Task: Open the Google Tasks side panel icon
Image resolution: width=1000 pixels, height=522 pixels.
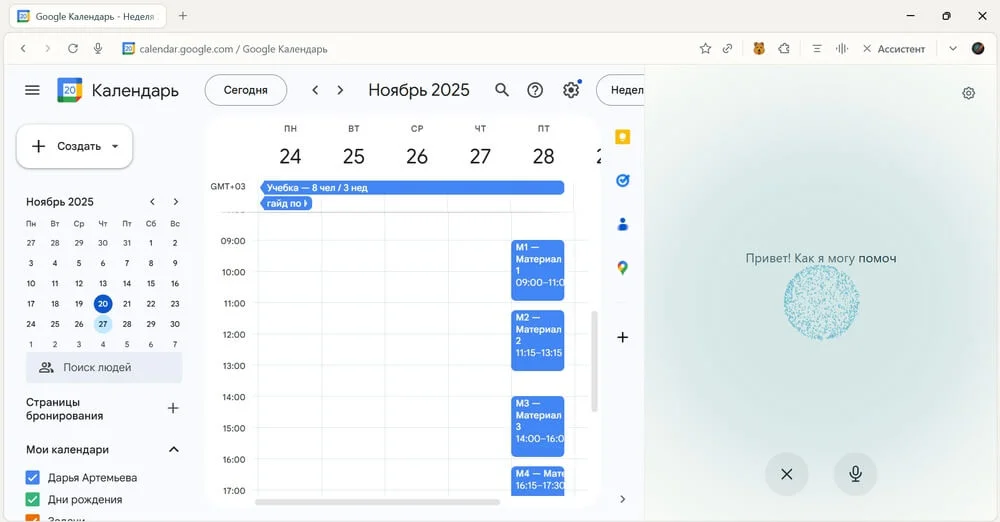Action: tap(622, 181)
